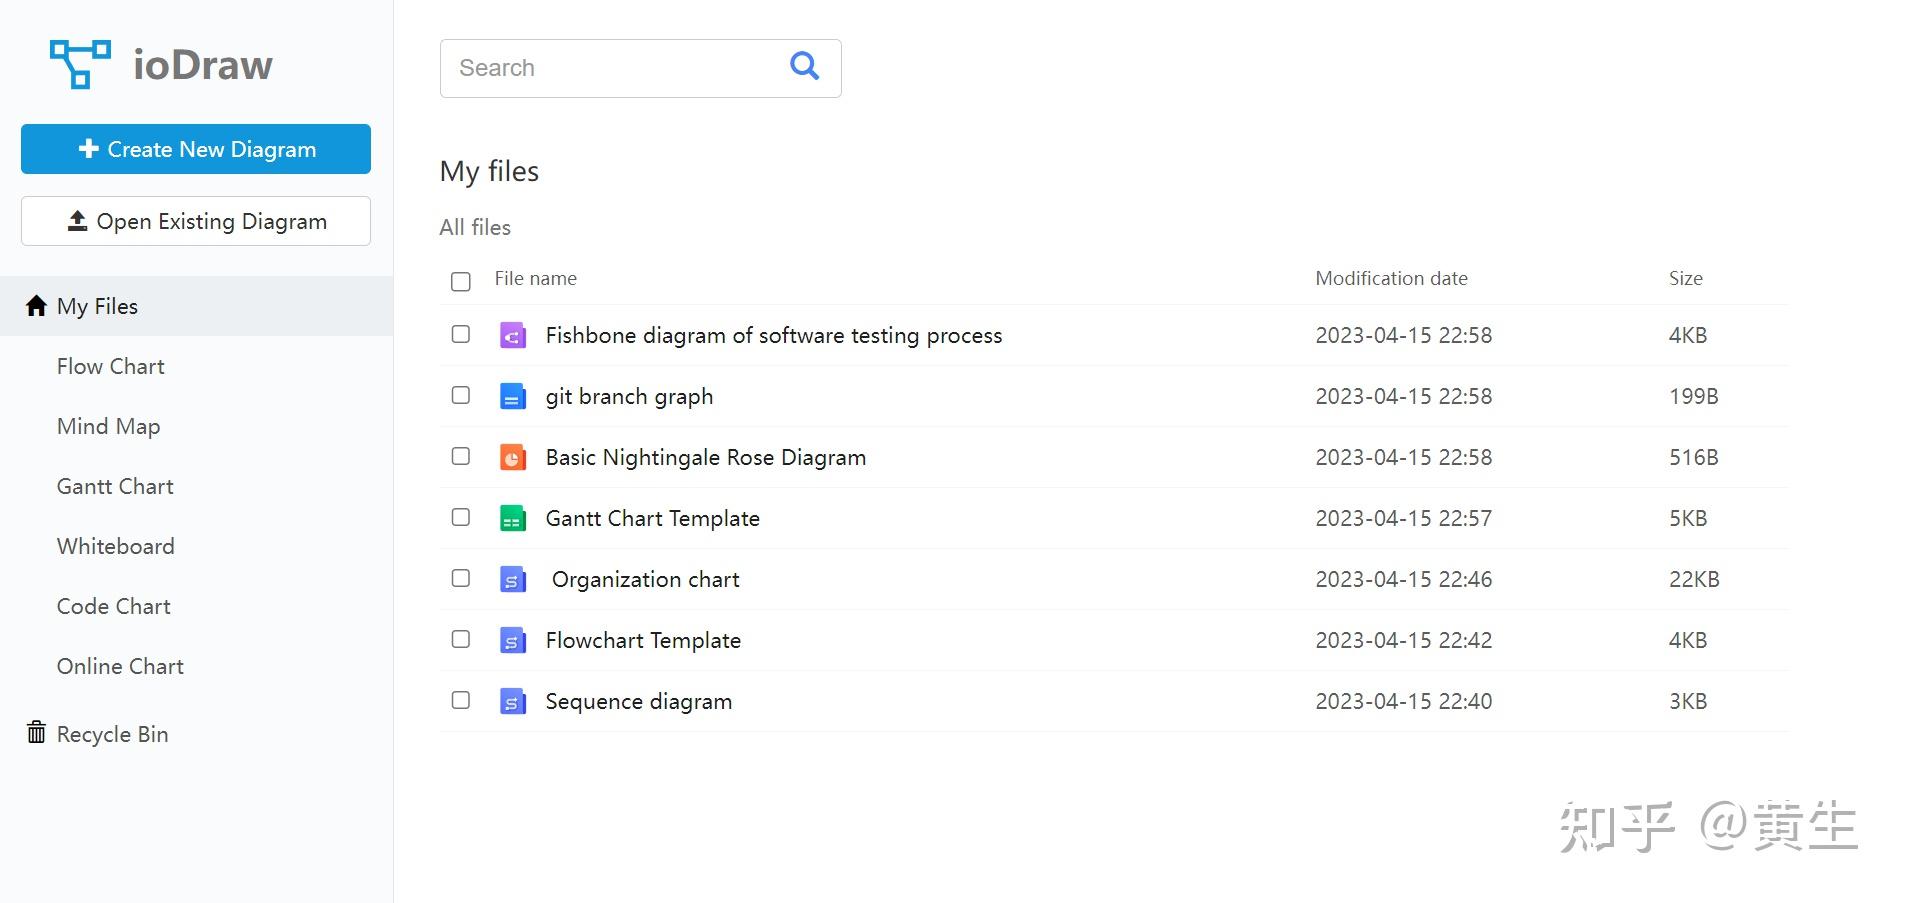Select the Organization chart checkbox
1908x903 pixels.
click(x=460, y=578)
